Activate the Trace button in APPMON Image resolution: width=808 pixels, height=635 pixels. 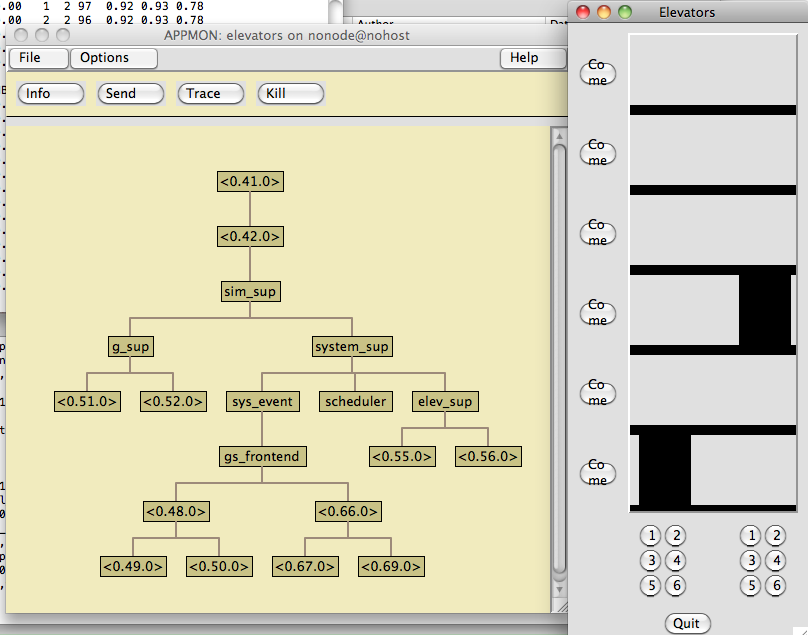tap(211, 94)
